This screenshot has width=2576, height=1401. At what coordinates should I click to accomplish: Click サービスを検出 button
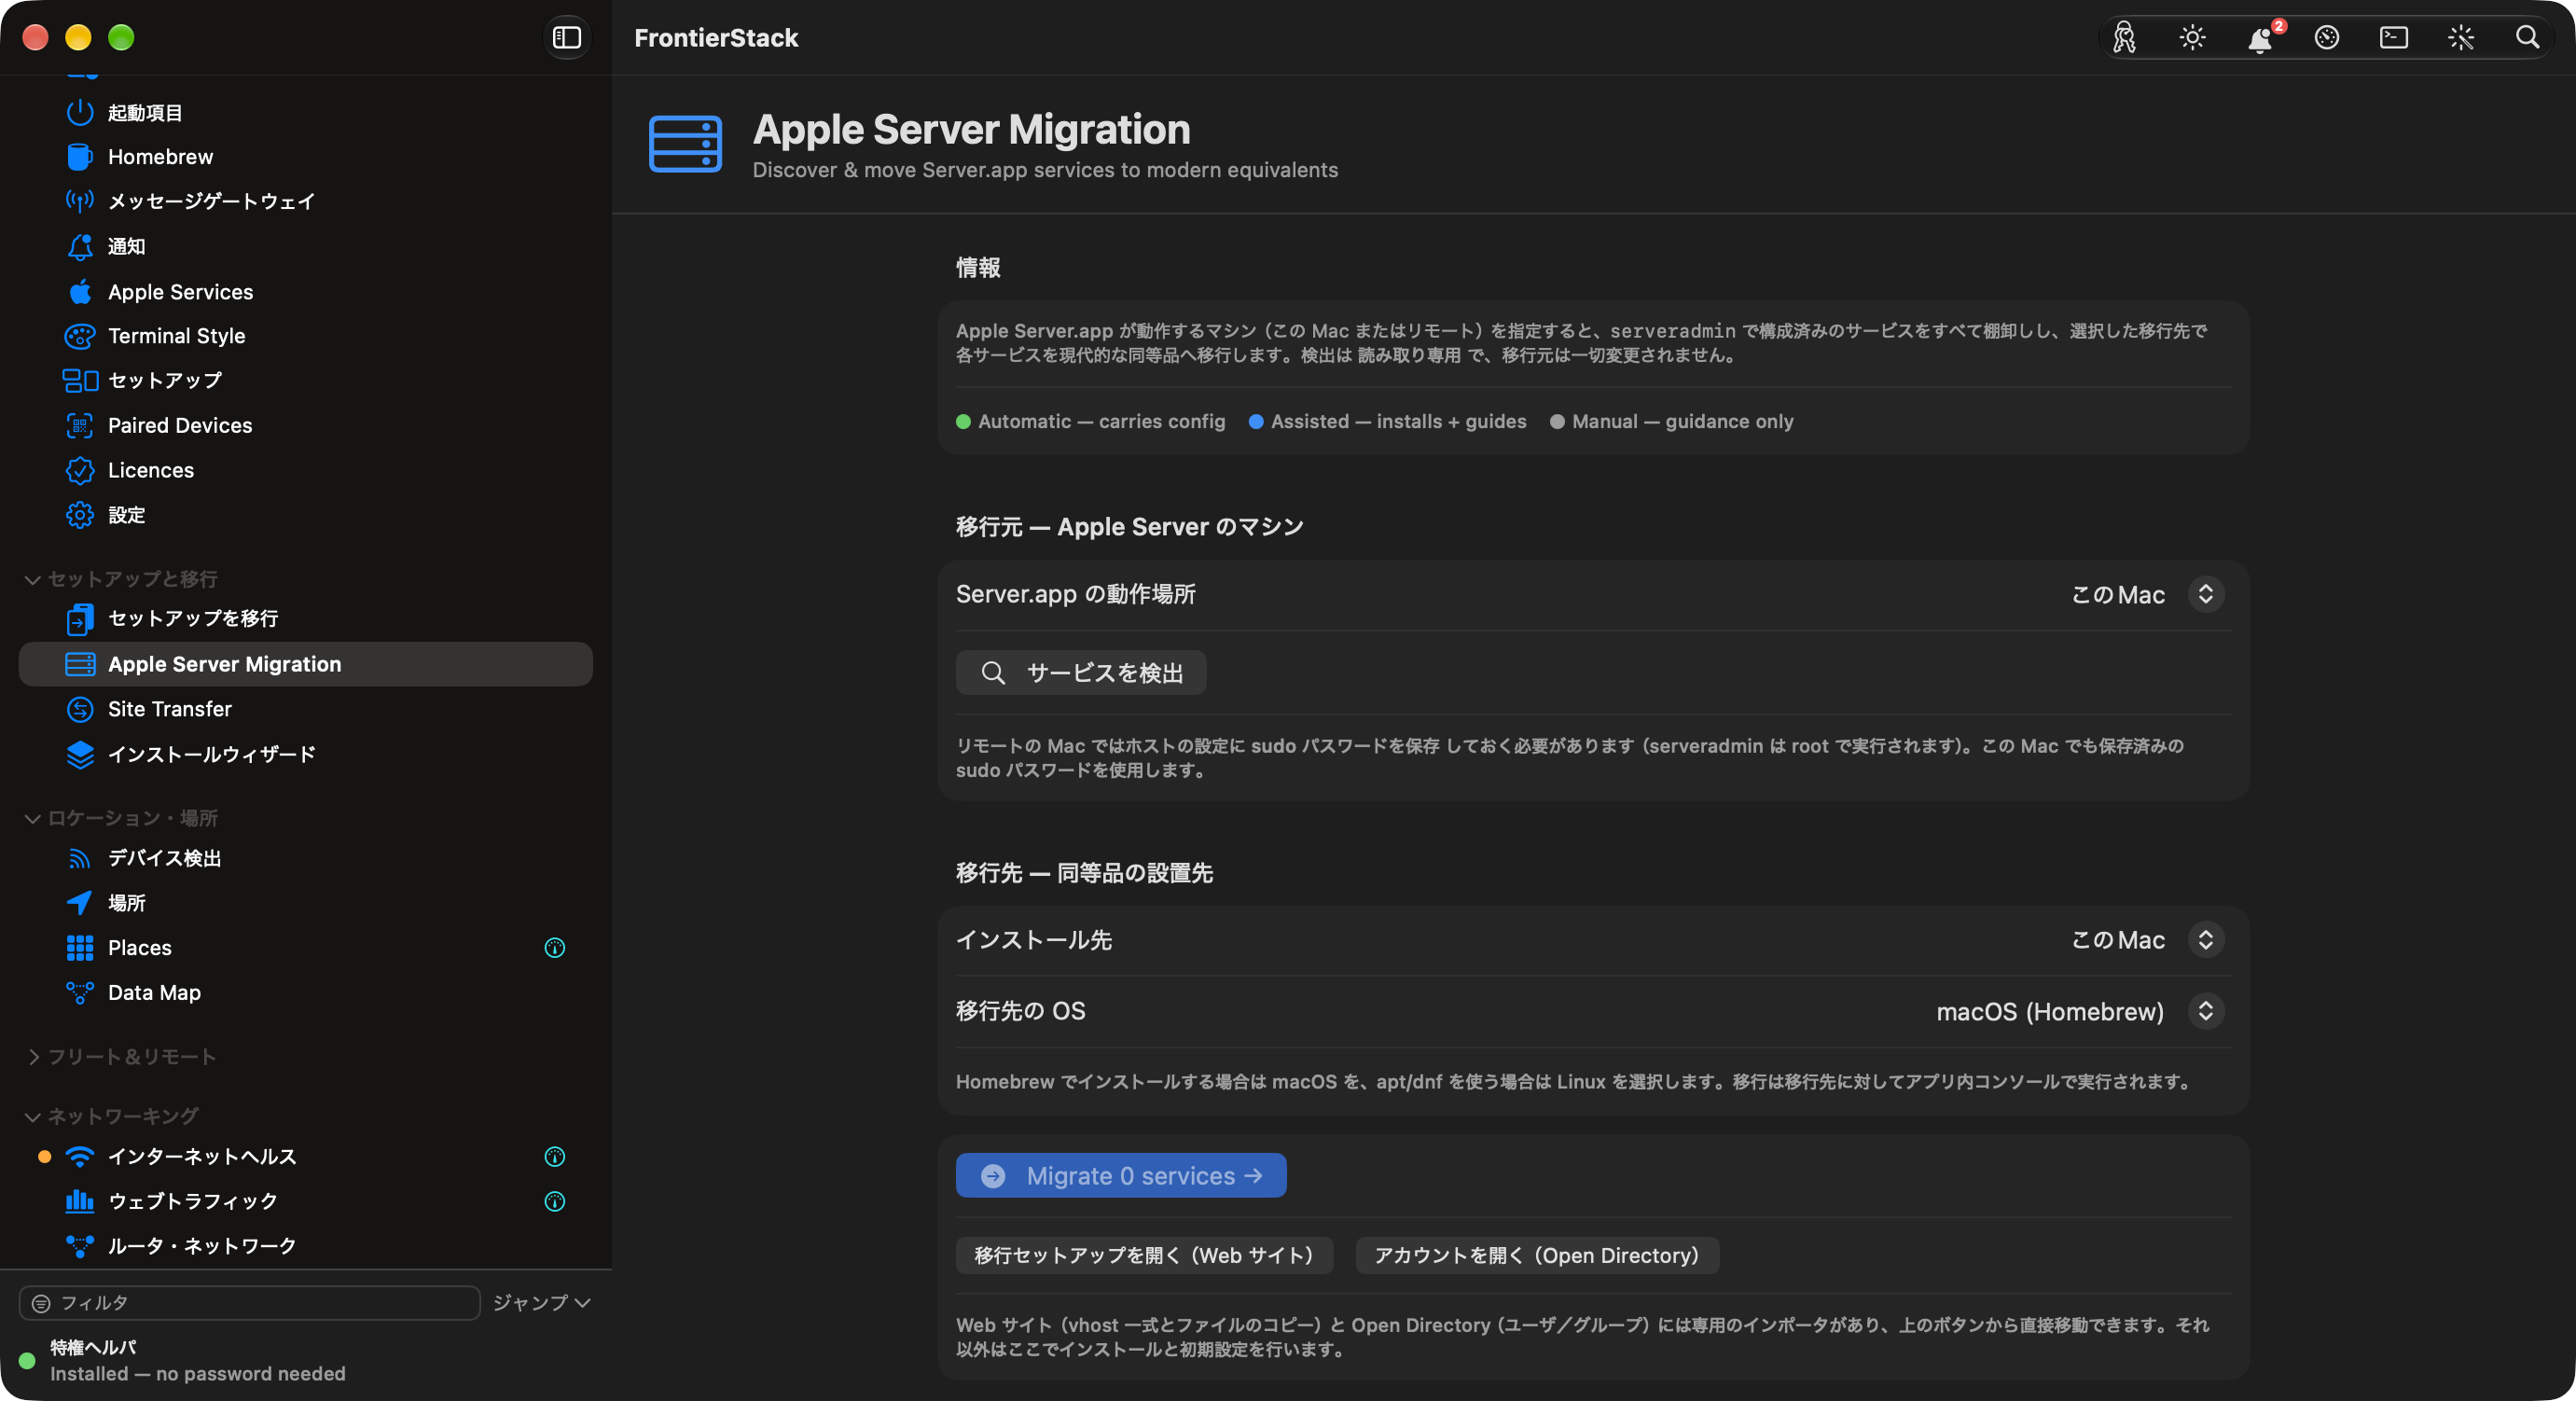[x=1081, y=673]
